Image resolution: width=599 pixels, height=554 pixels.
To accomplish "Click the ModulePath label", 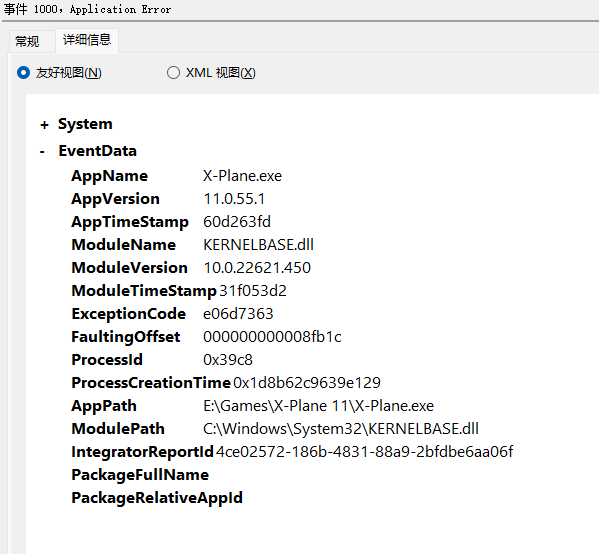I will coord(118,429).
